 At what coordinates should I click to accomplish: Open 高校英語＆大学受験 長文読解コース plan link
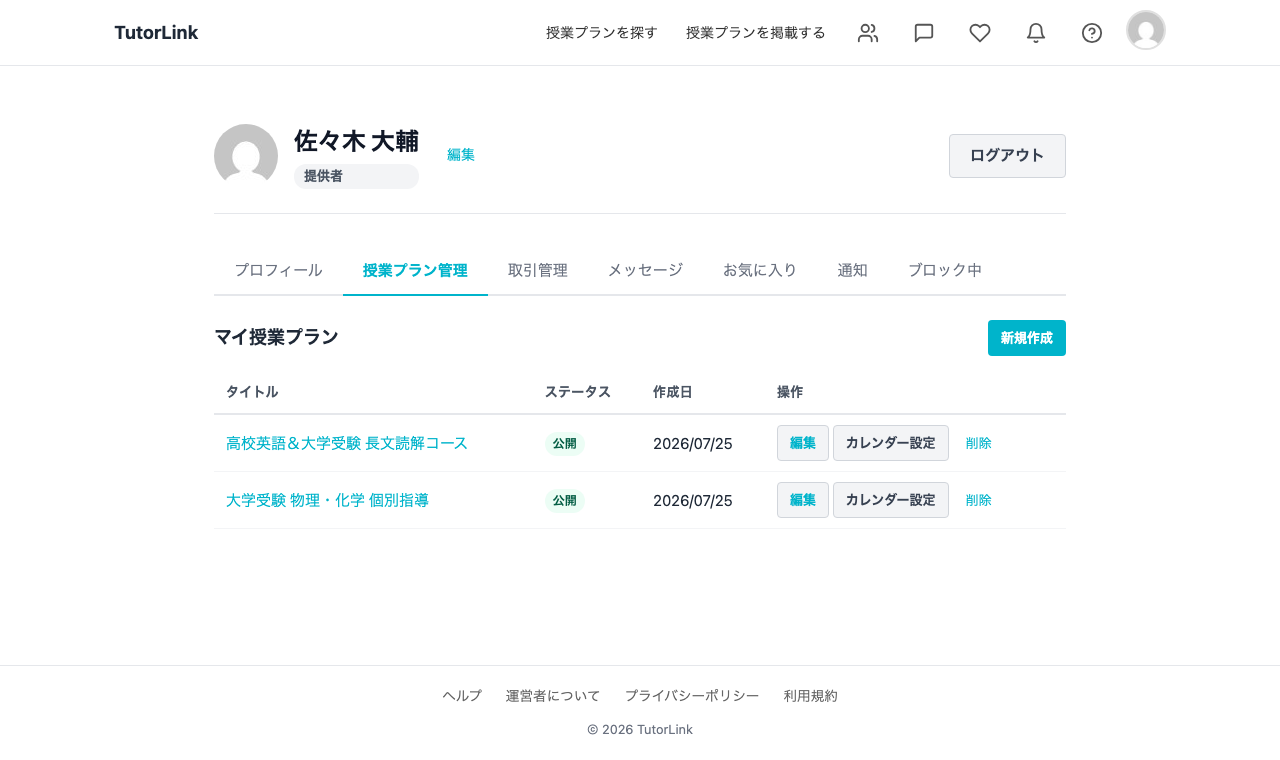pos(347,443)
